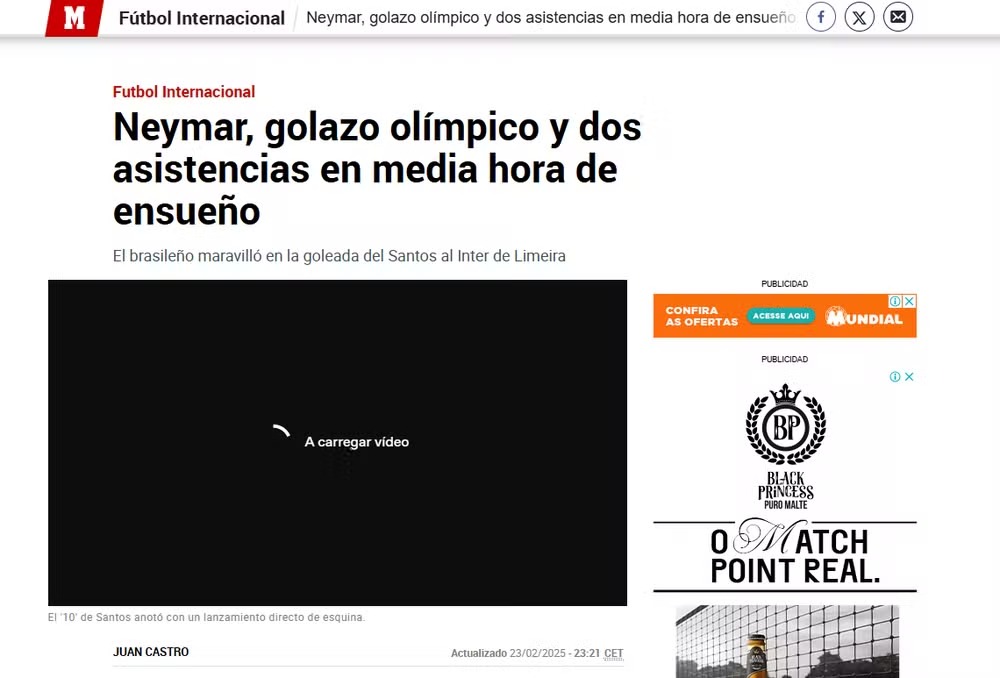The height and width of the screenshot is (678, 1000).
Task: Click the Black Princess crest logo
Action: 785,425
